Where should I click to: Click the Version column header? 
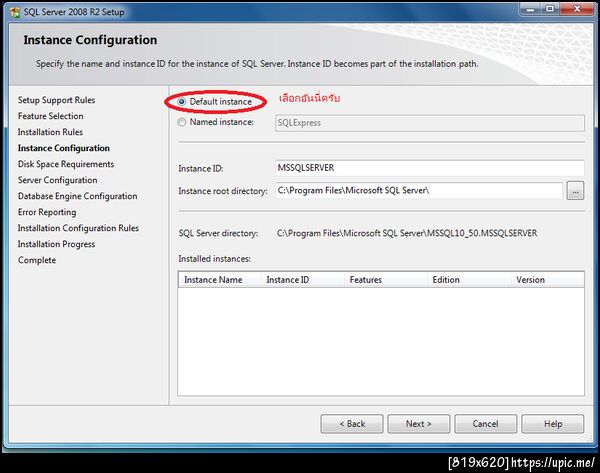coord(547,280)
